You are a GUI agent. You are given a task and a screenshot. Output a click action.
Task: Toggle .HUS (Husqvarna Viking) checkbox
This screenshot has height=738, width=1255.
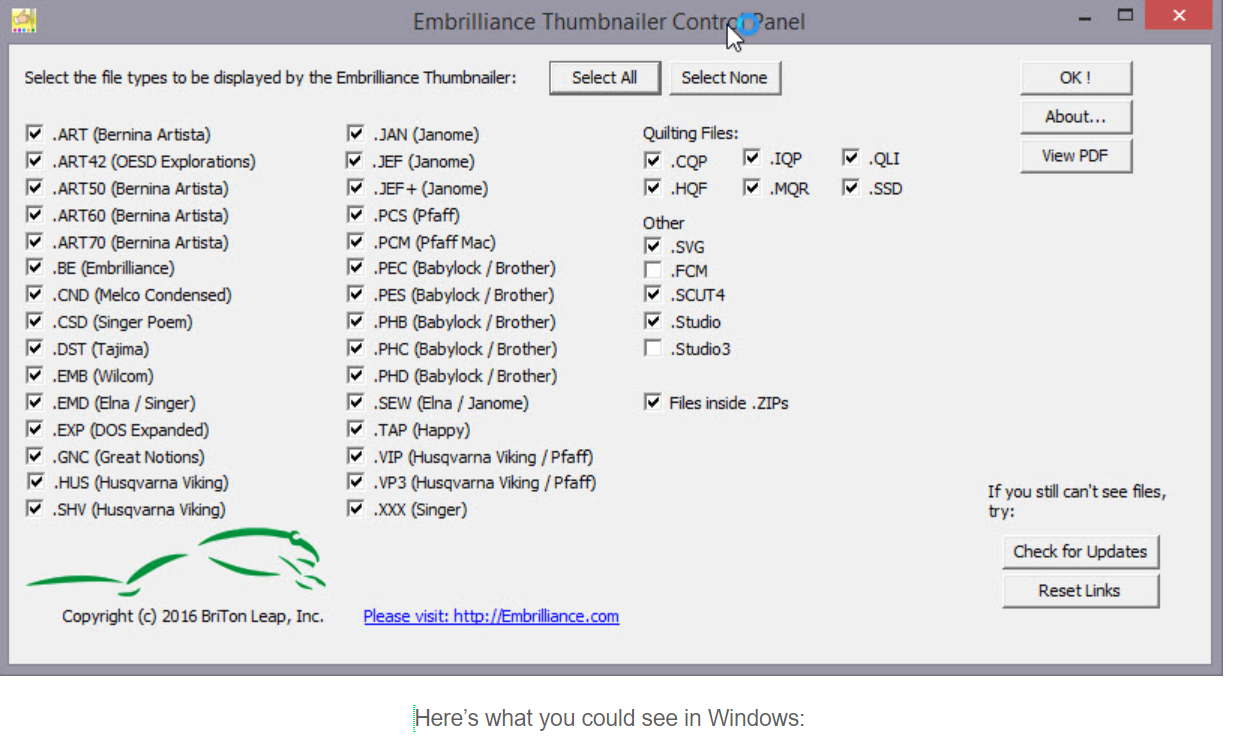(36, 482)
